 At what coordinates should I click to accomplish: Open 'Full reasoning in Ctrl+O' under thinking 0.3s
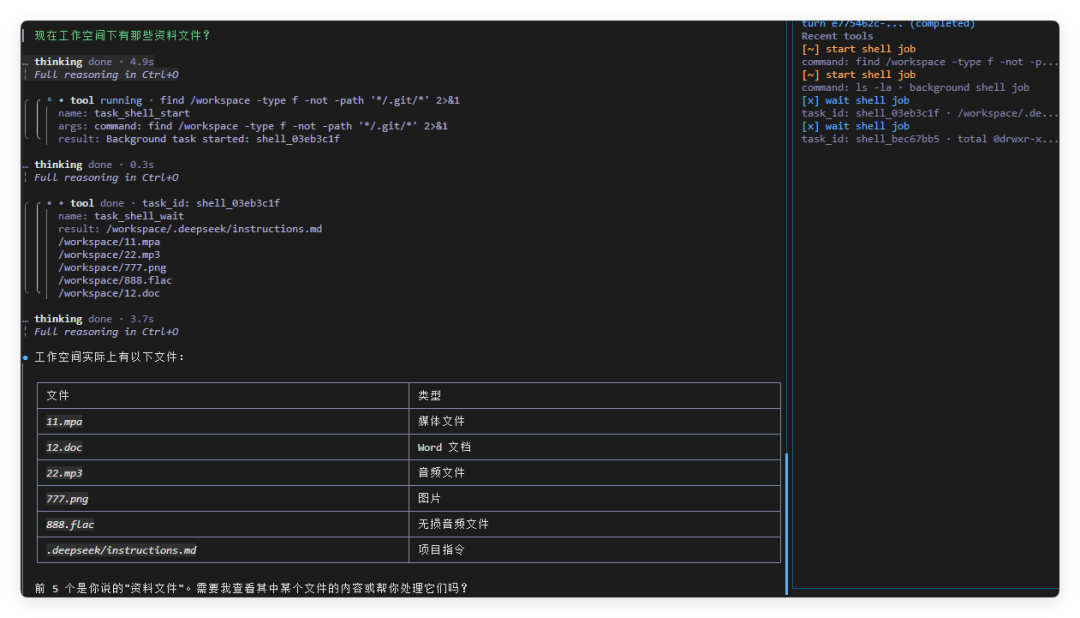tap(106, 178)
